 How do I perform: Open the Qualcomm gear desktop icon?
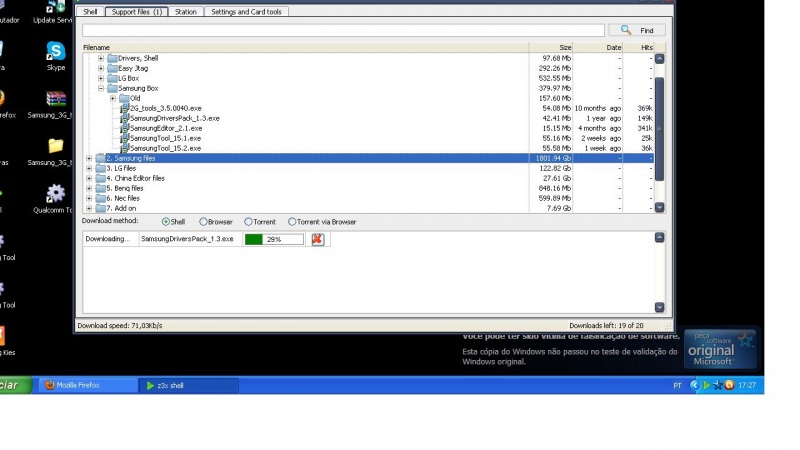(x=56, y=193)
